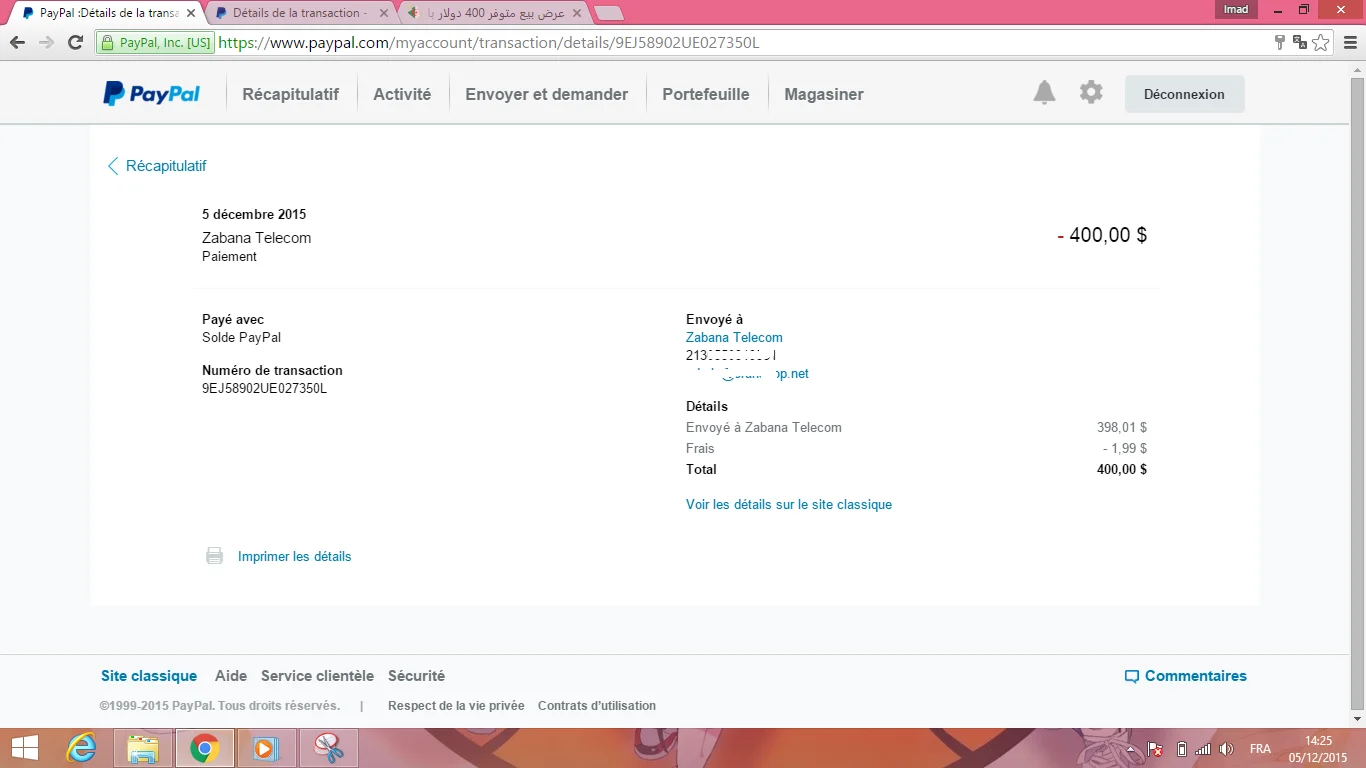This screenshot has height=768, width=1366.
Task: Launch Internet Explorer from the taskbar
Action: [81, 748]
